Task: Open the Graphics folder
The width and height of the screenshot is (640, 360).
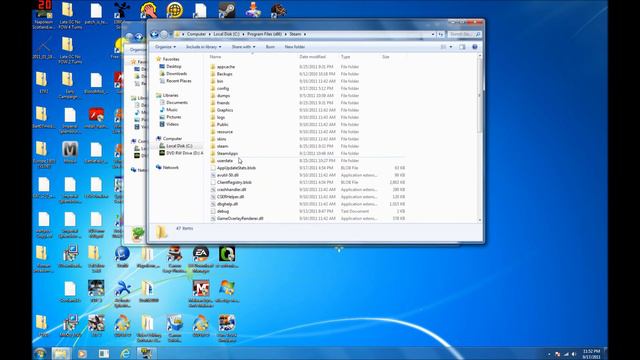Action: pyautogui.click(x=225, y=110)
